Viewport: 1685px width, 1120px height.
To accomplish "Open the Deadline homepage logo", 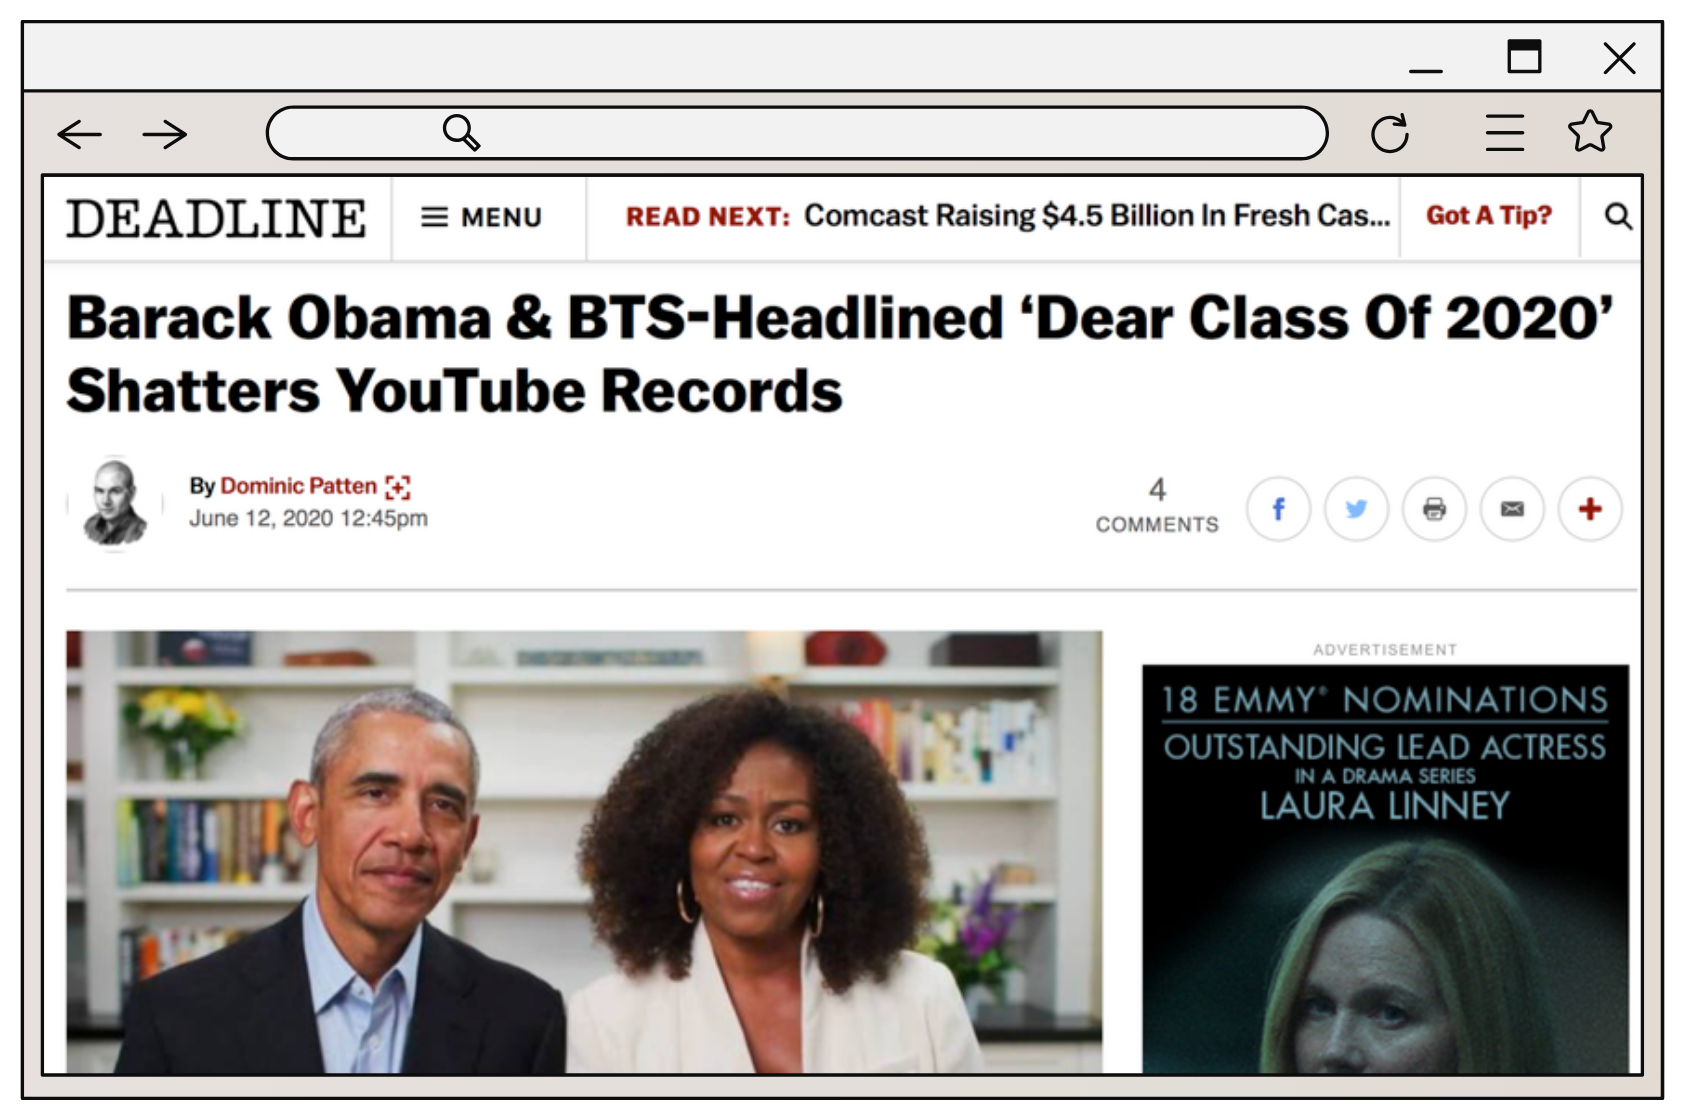I will tap(216, 219).
